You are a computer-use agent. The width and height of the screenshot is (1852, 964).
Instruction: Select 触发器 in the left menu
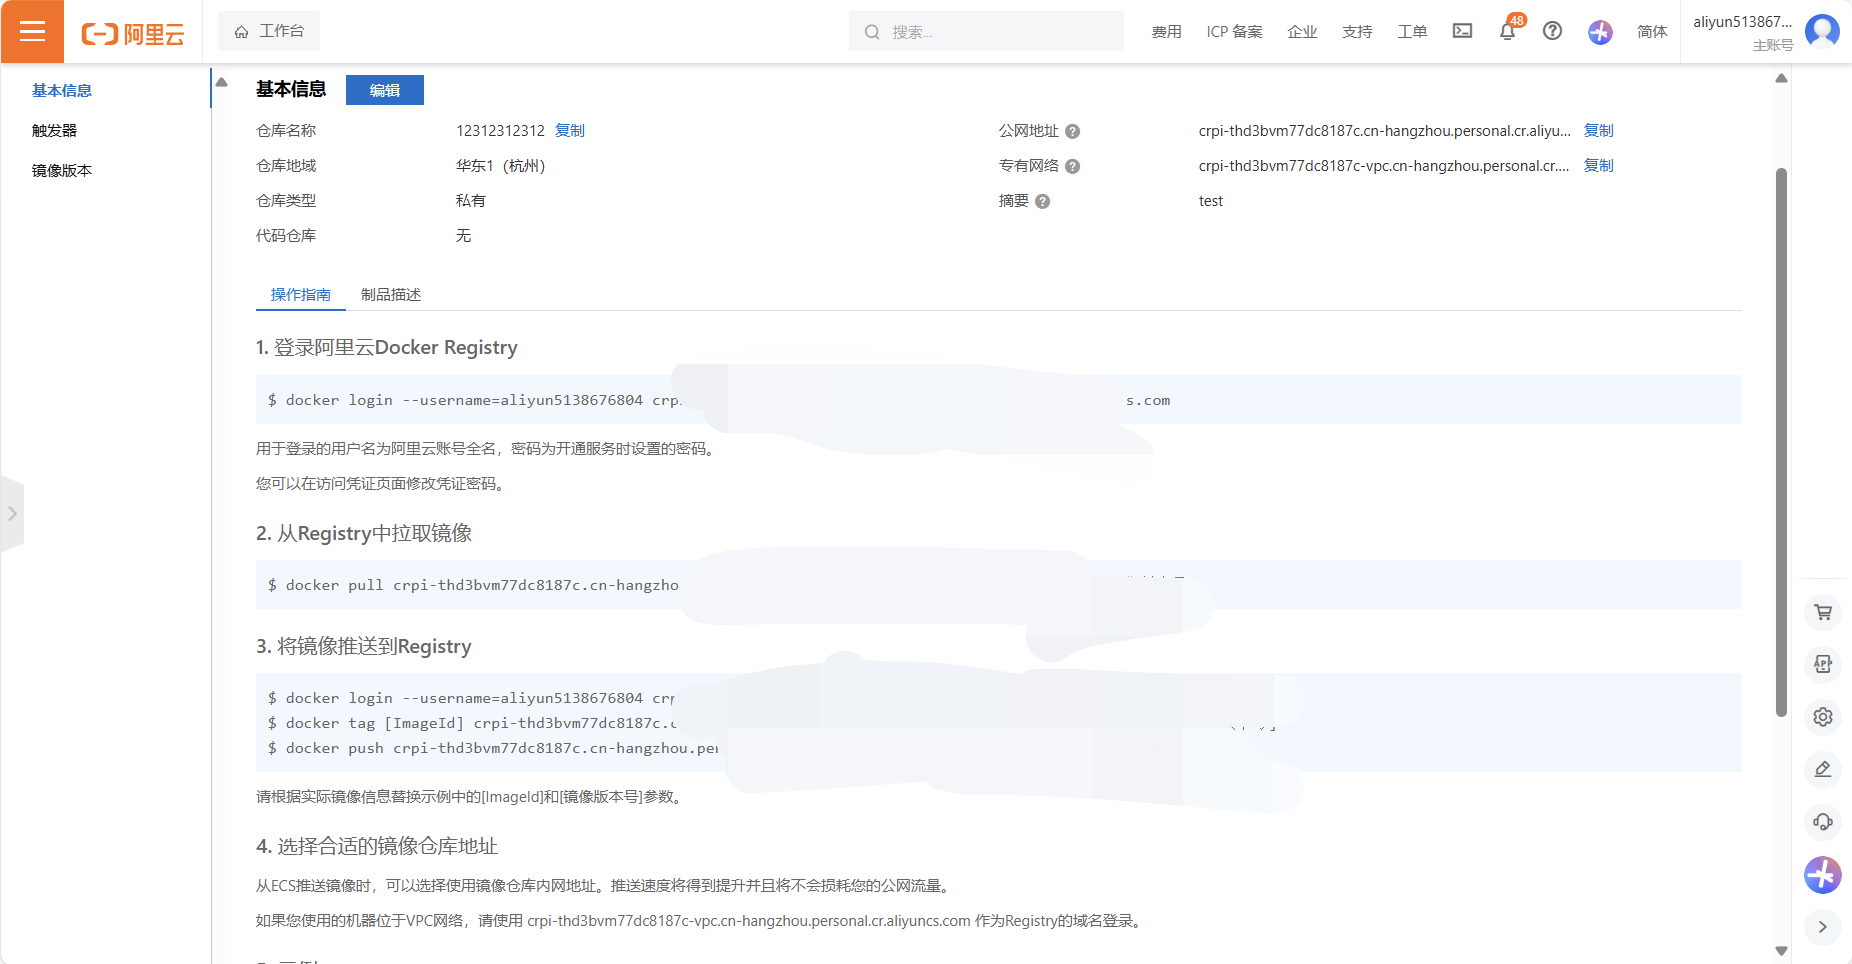point(54,131)
